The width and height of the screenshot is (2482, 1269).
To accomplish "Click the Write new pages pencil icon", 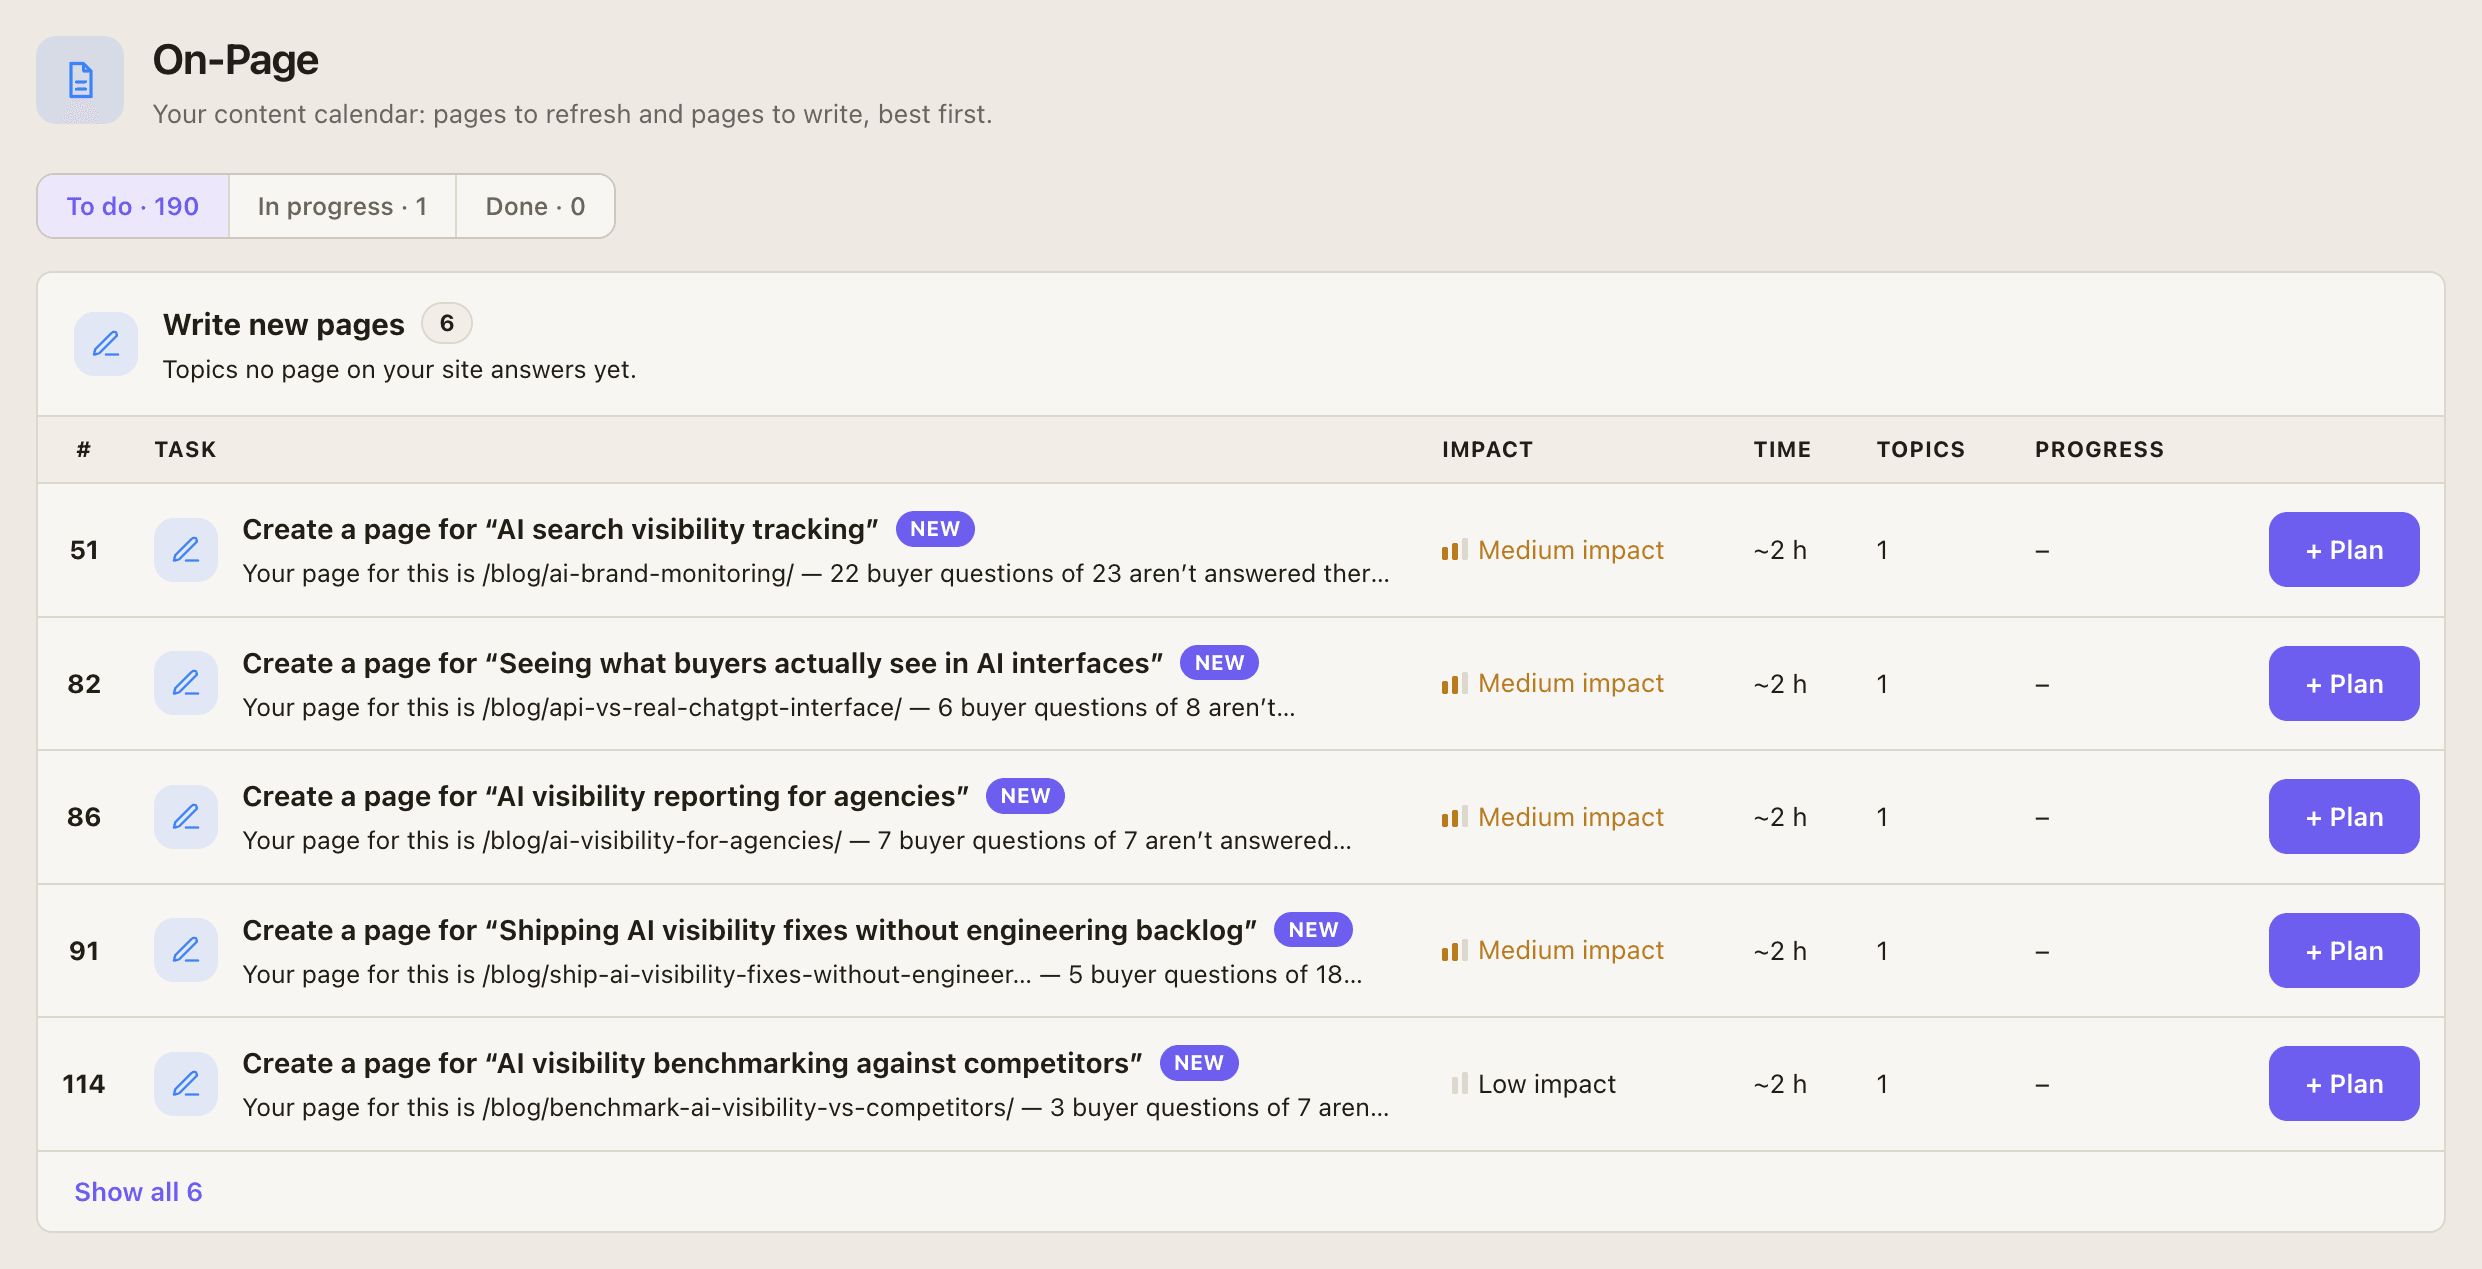I will 106,344.
